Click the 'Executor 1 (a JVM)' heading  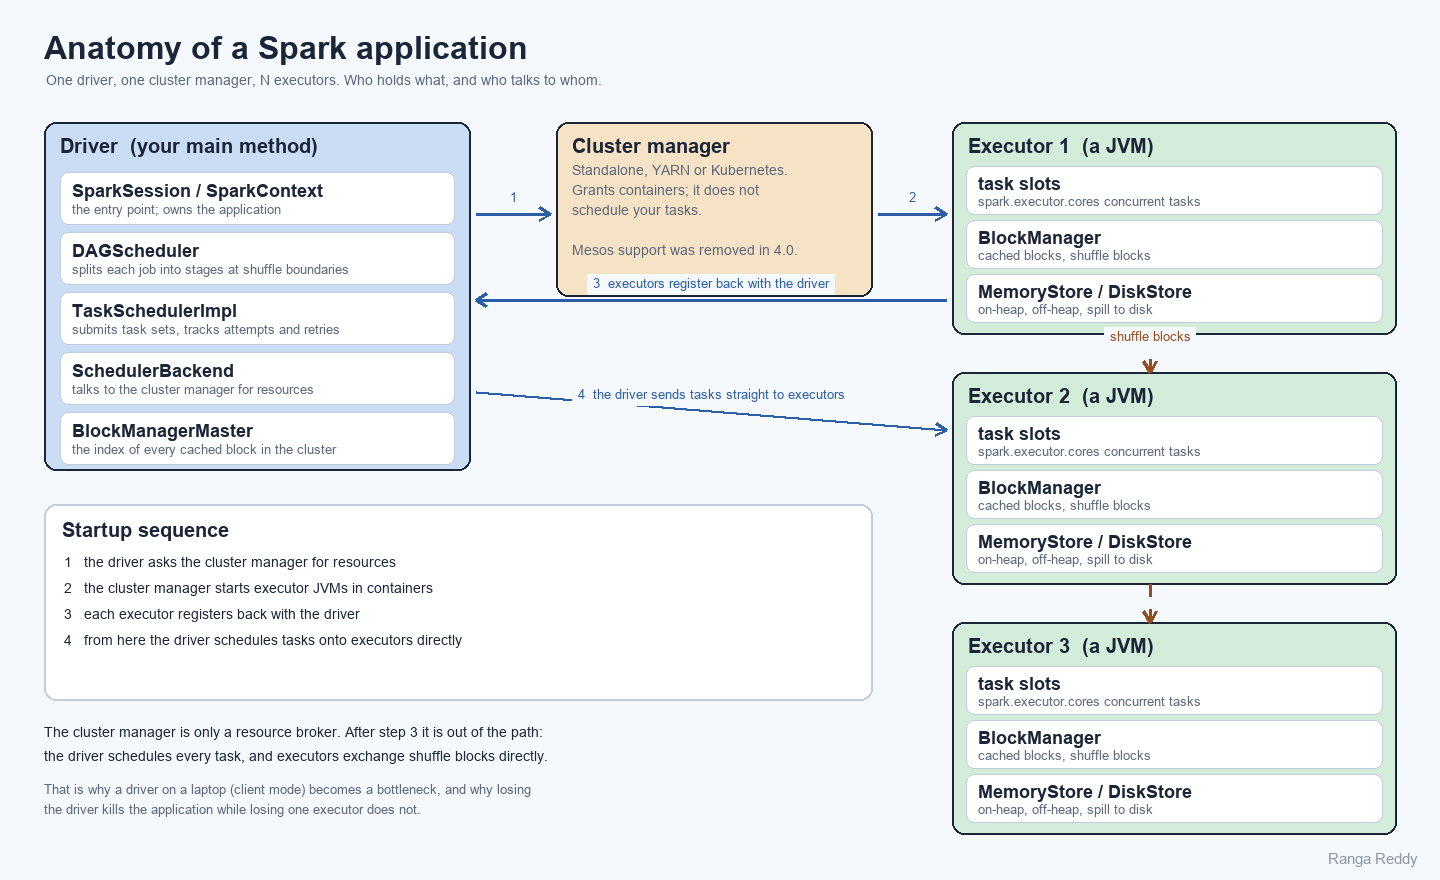click(1061, 146)
